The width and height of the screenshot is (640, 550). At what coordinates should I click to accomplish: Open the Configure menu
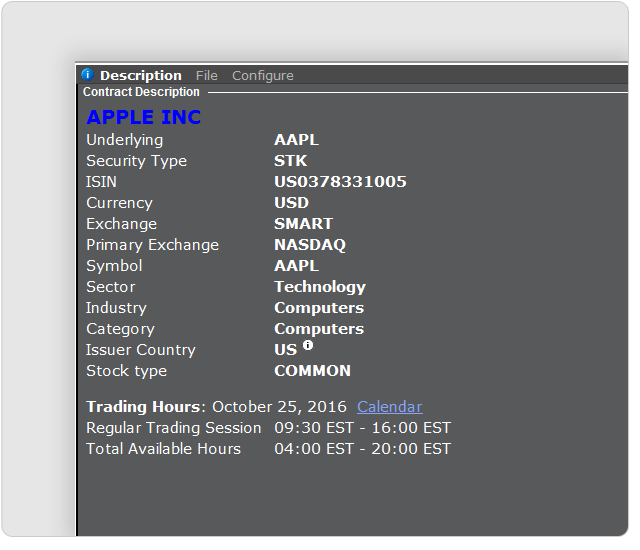click(x=262, y=76)
